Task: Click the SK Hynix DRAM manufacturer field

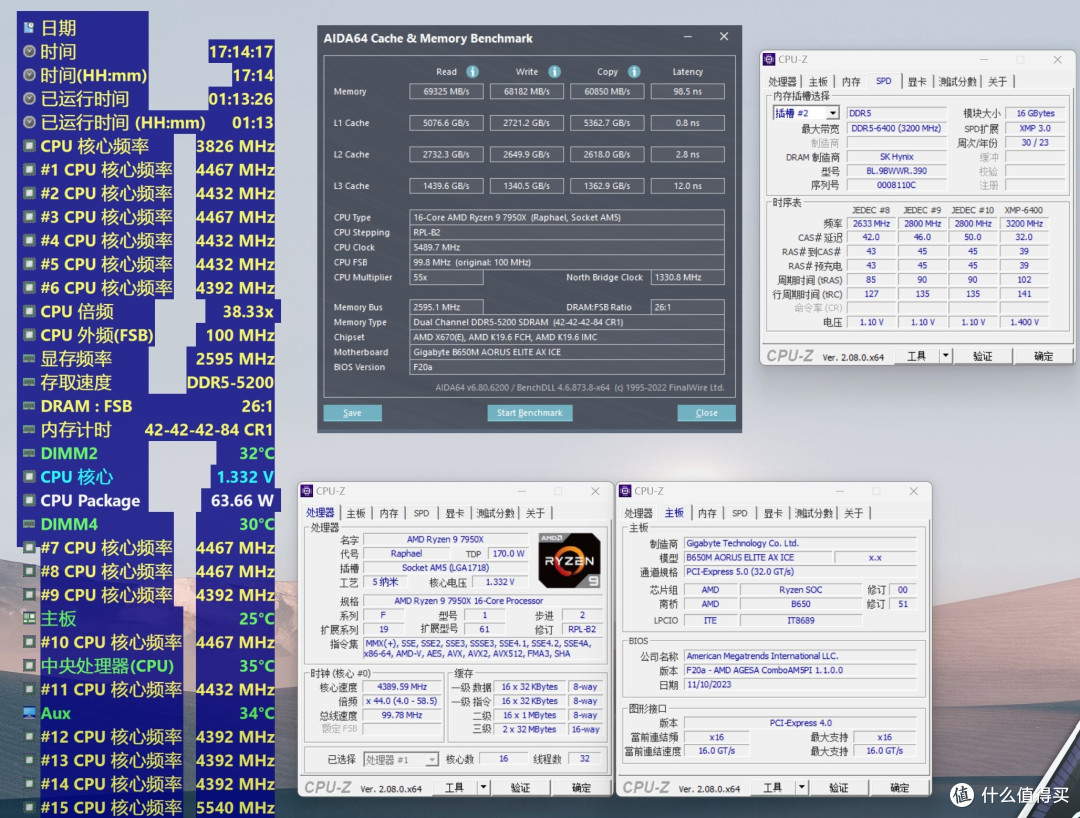Action: [x=896, y=157]
